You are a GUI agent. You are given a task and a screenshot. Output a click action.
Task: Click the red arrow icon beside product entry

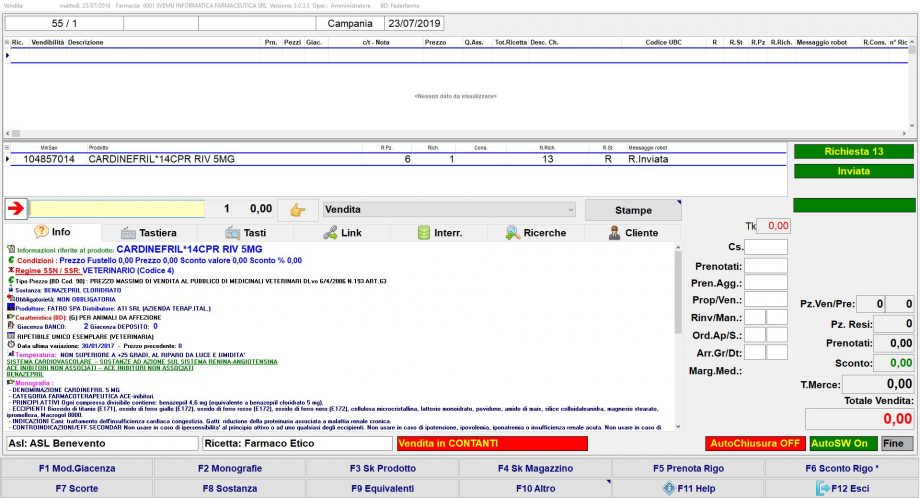pyautogui.click(x=15, y=209)
